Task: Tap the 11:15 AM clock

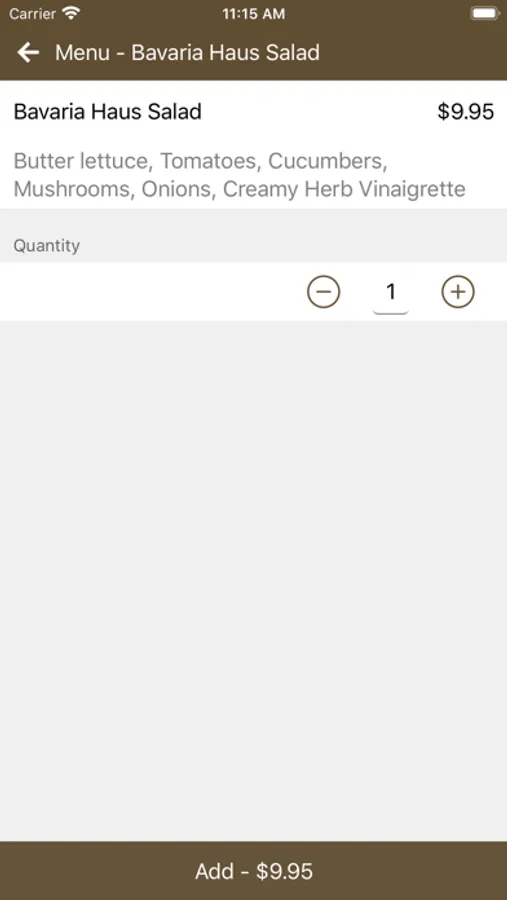Action: 253,14
